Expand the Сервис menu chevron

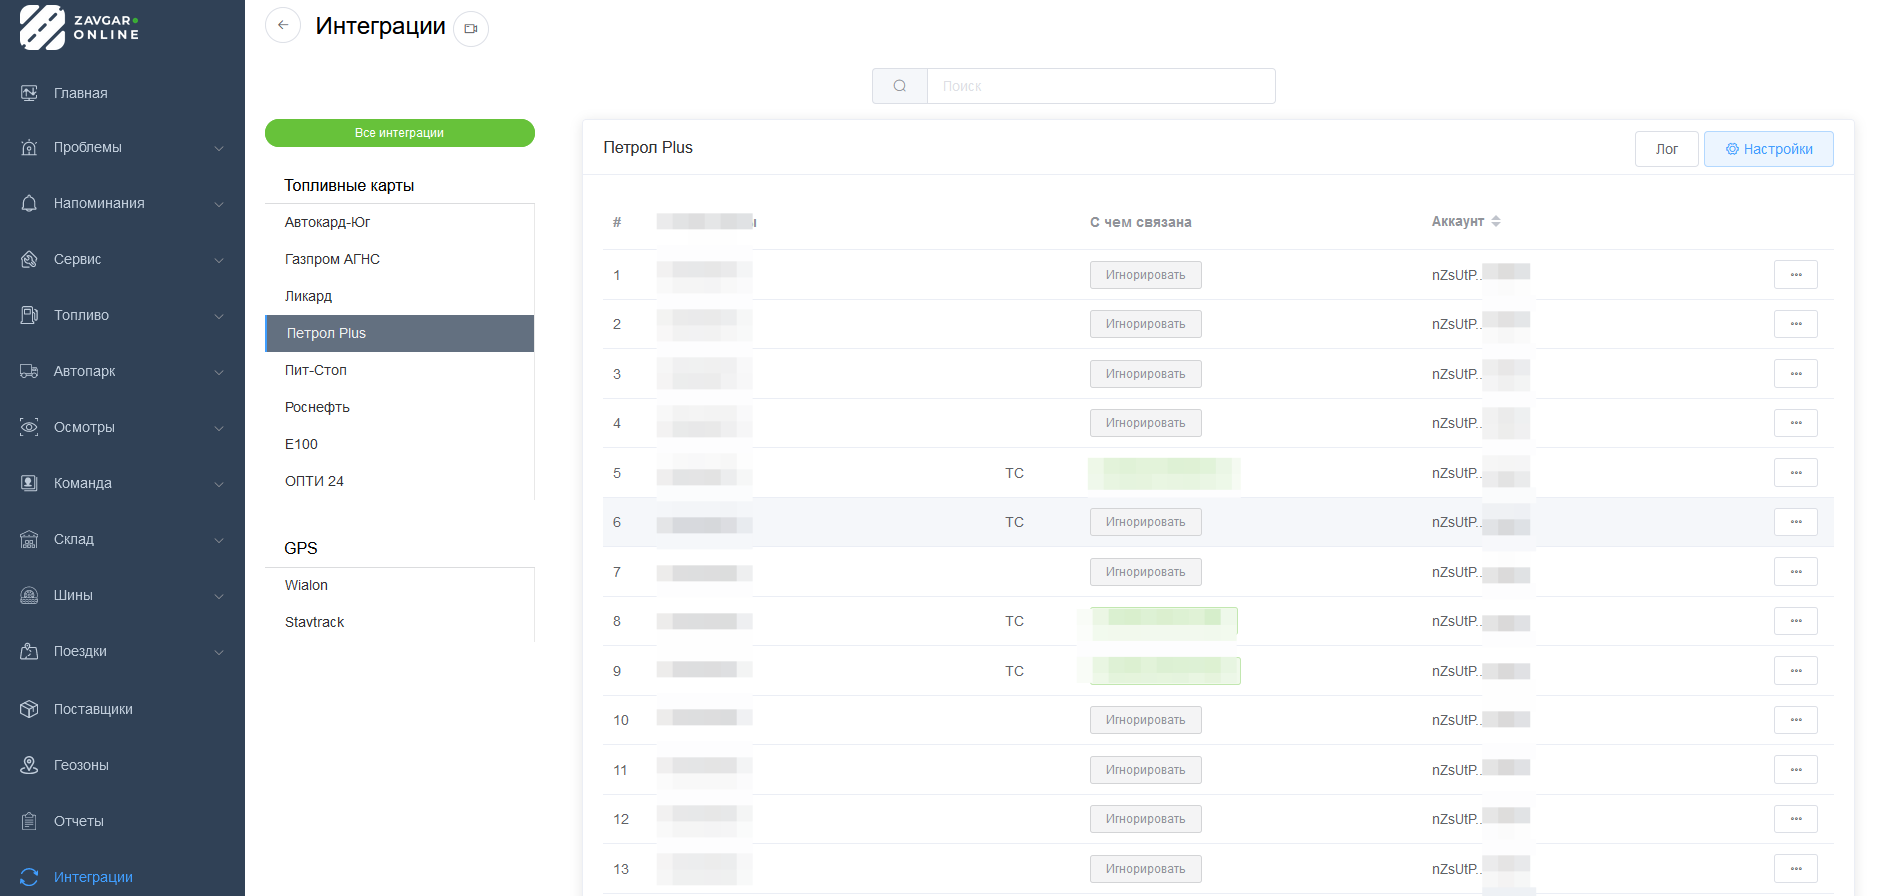click(219, 260)
